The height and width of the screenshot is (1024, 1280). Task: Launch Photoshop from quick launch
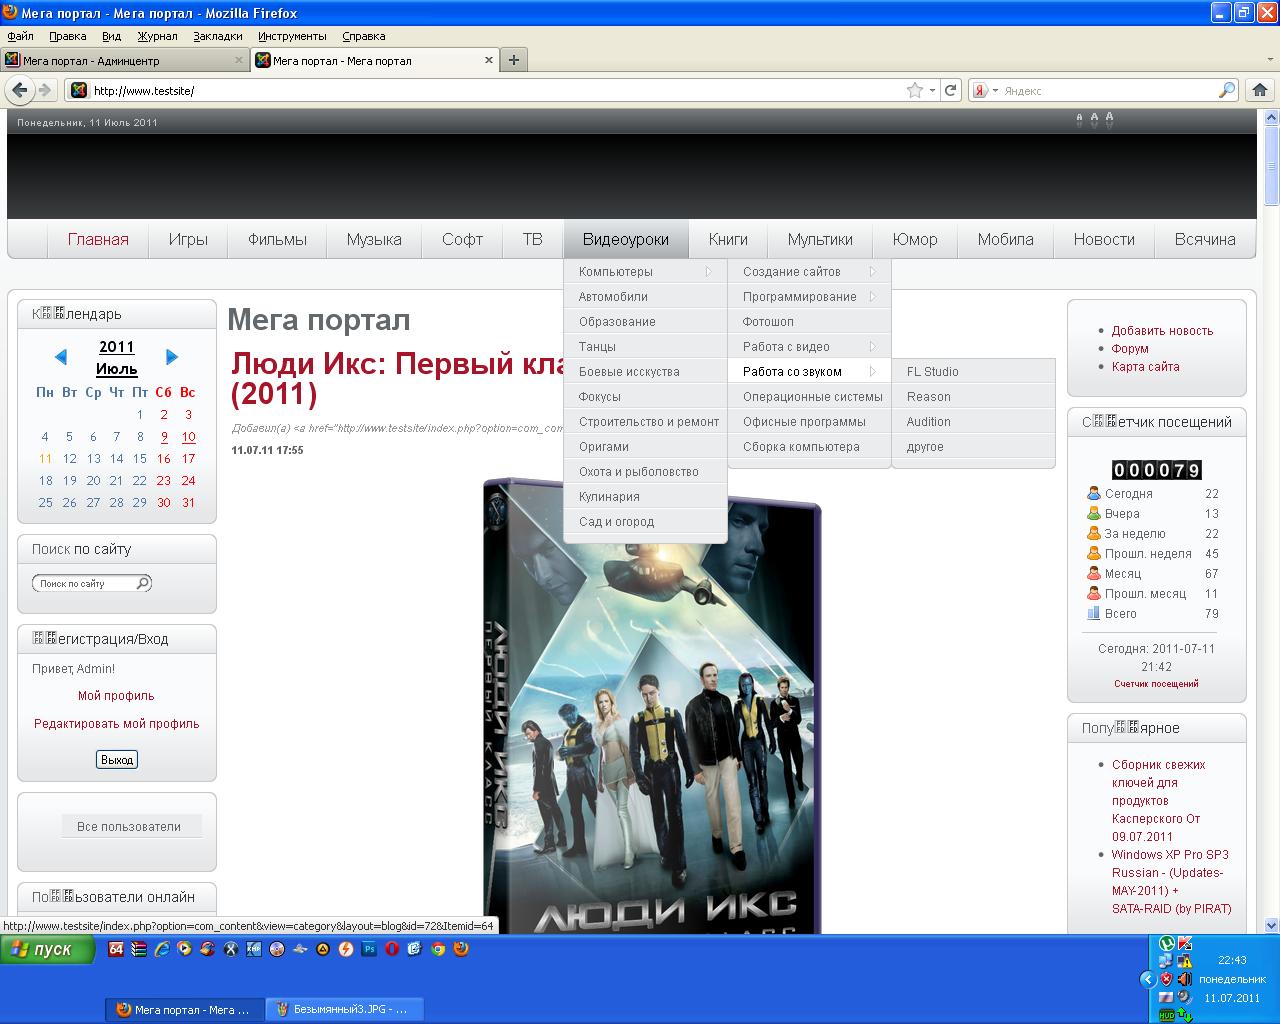click(x=369, y=949)
